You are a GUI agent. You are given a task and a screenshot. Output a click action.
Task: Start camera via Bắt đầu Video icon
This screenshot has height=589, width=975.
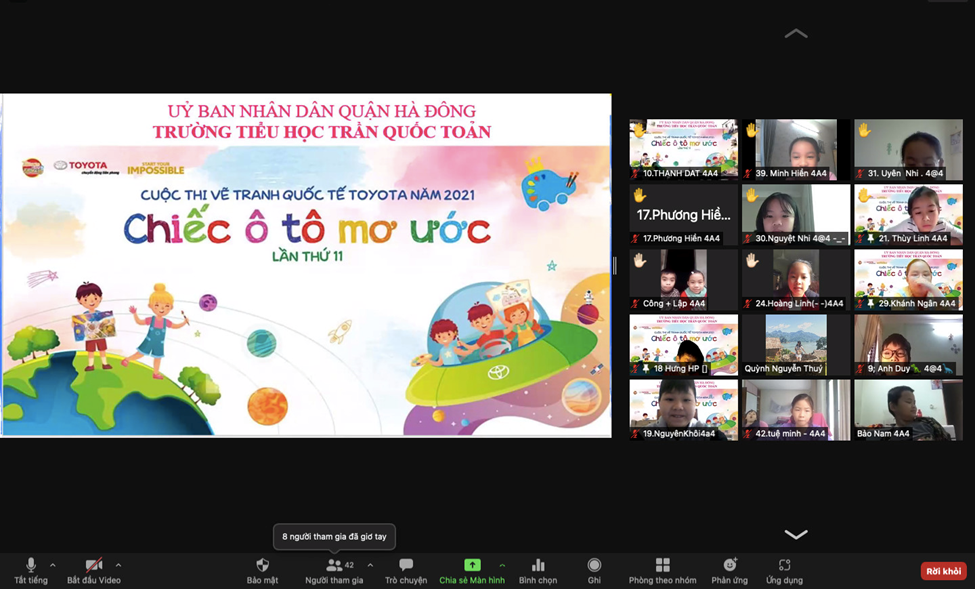pyautogui.click(x=94, y=565)
